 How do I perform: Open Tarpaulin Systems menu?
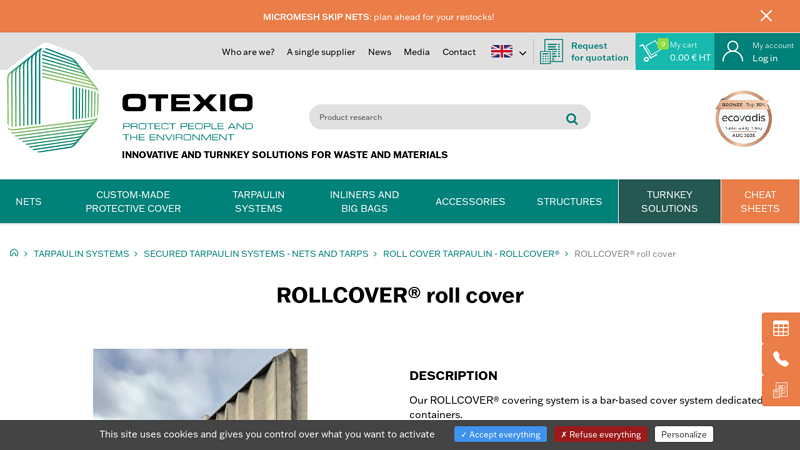(258, 202)
